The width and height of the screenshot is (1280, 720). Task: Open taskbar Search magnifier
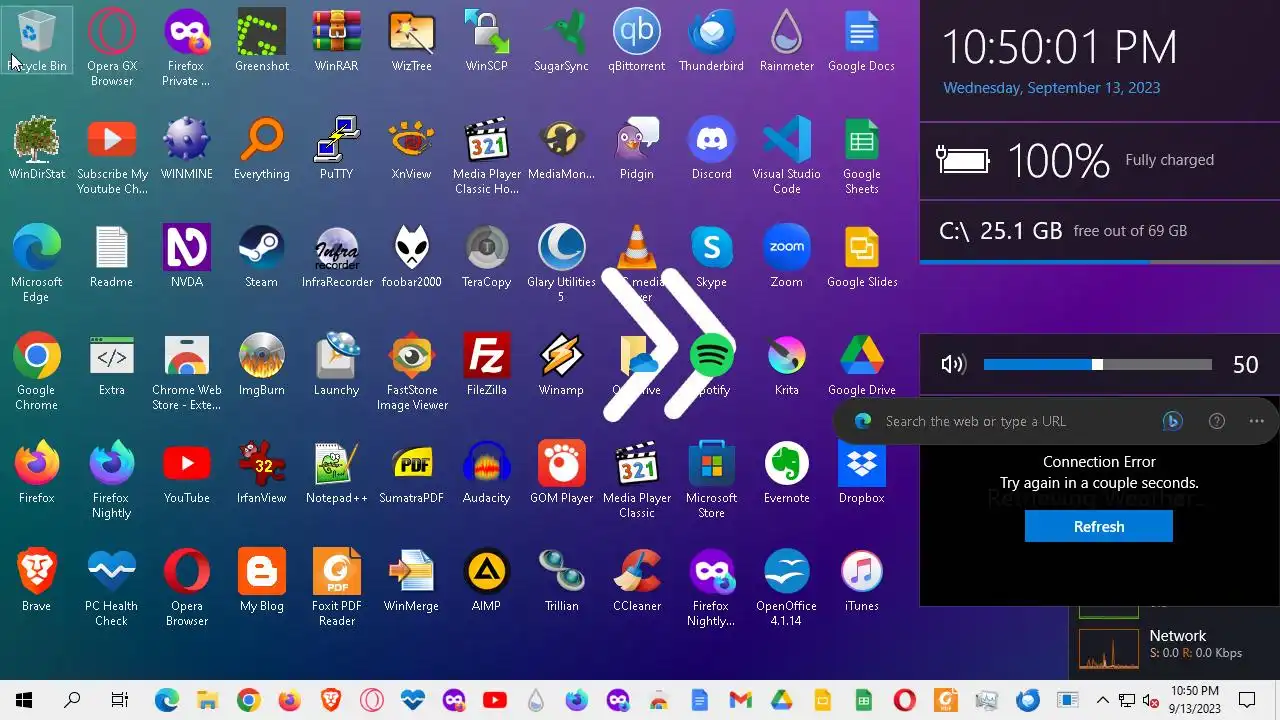72,700
